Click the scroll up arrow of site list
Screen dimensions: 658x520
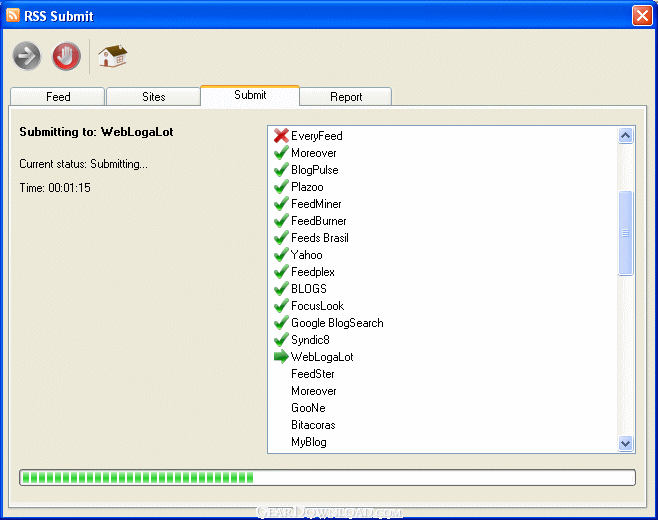625,136
